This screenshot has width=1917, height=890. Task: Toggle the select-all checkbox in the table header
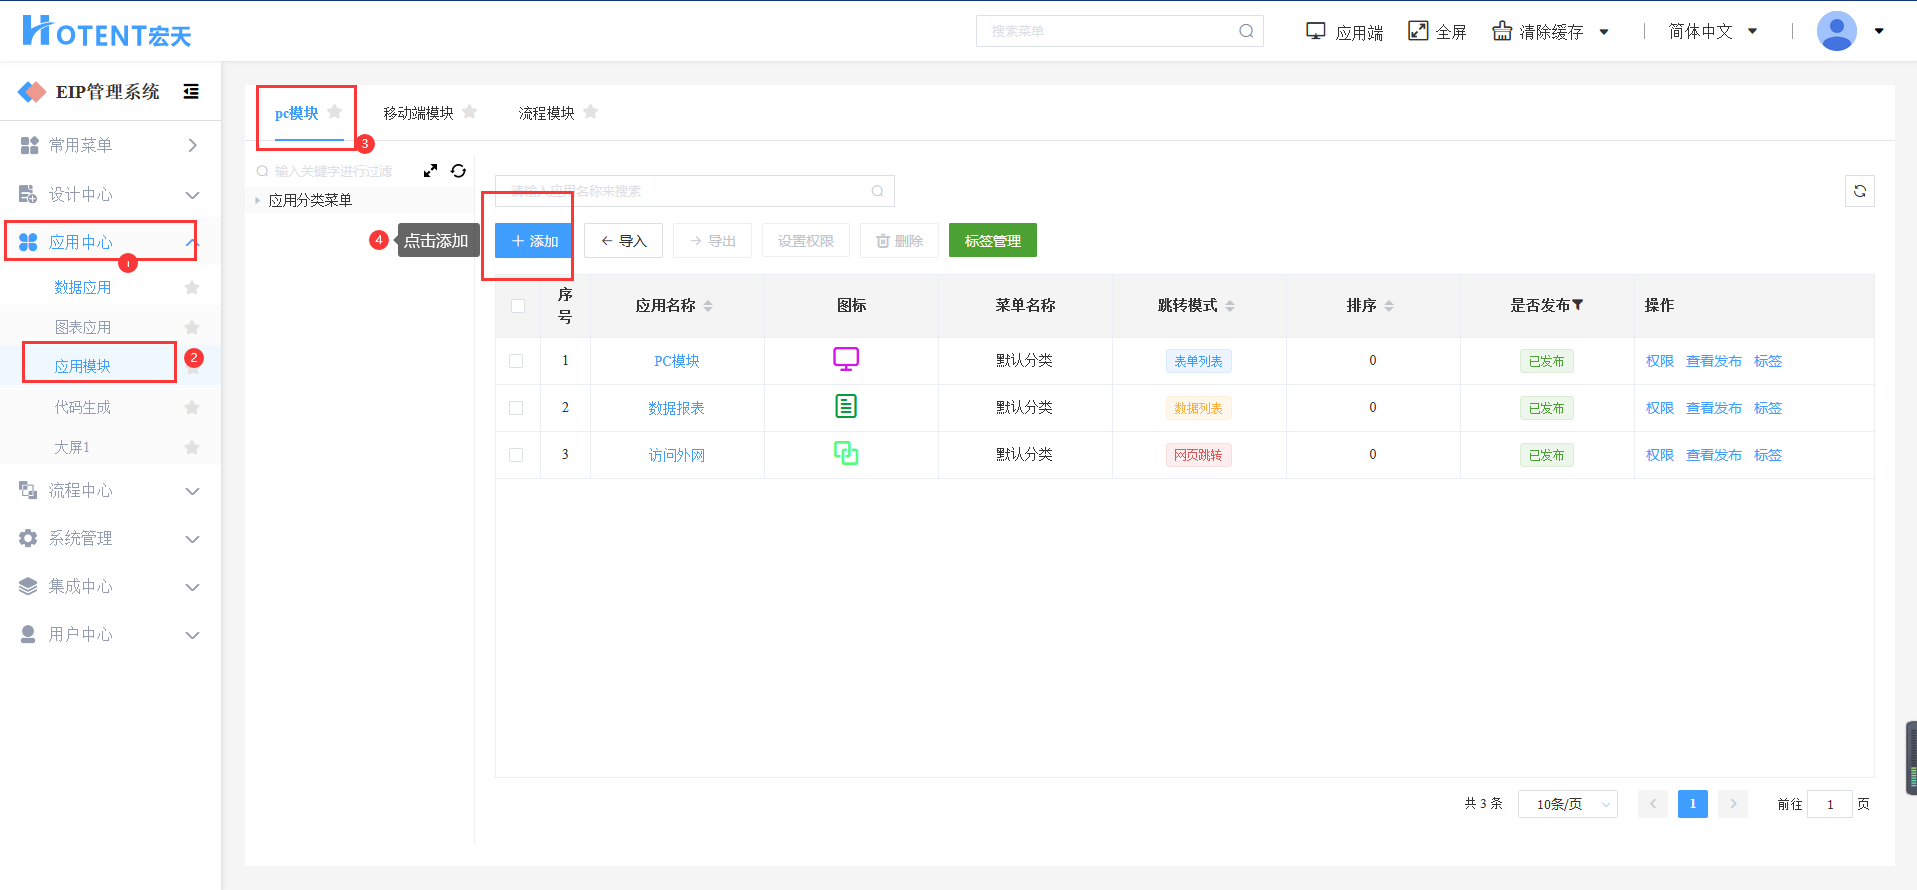(518, 306)
